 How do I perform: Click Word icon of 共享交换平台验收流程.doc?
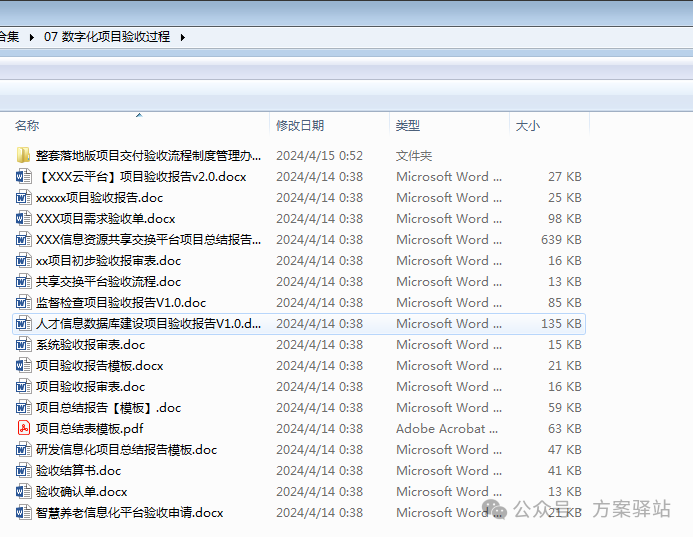coord(23,282)
